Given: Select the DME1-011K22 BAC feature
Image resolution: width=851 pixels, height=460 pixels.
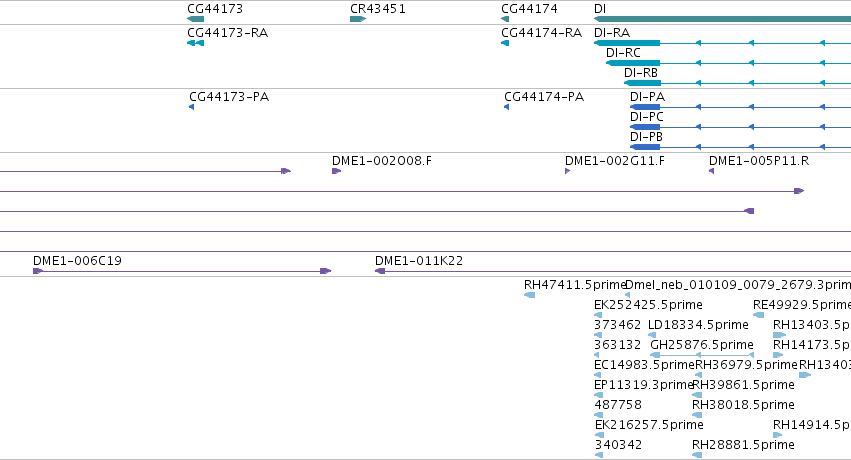Looking at the screenshot, I should coord(613,271).
